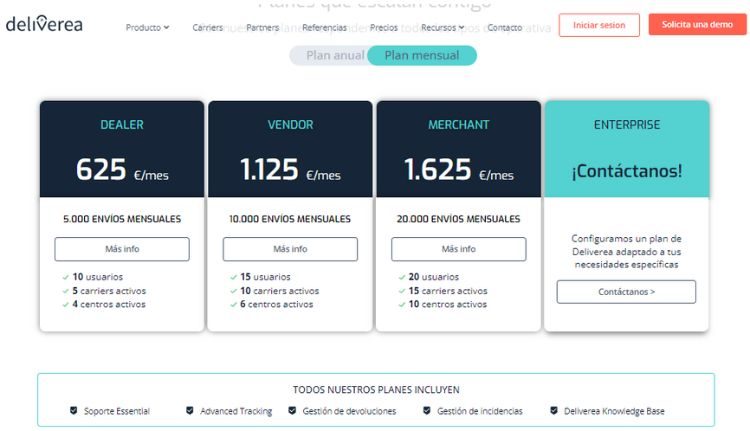750x431 pixels.
Task: Click the checkmark beside 4 centros activos
Action: coord(66,304)
